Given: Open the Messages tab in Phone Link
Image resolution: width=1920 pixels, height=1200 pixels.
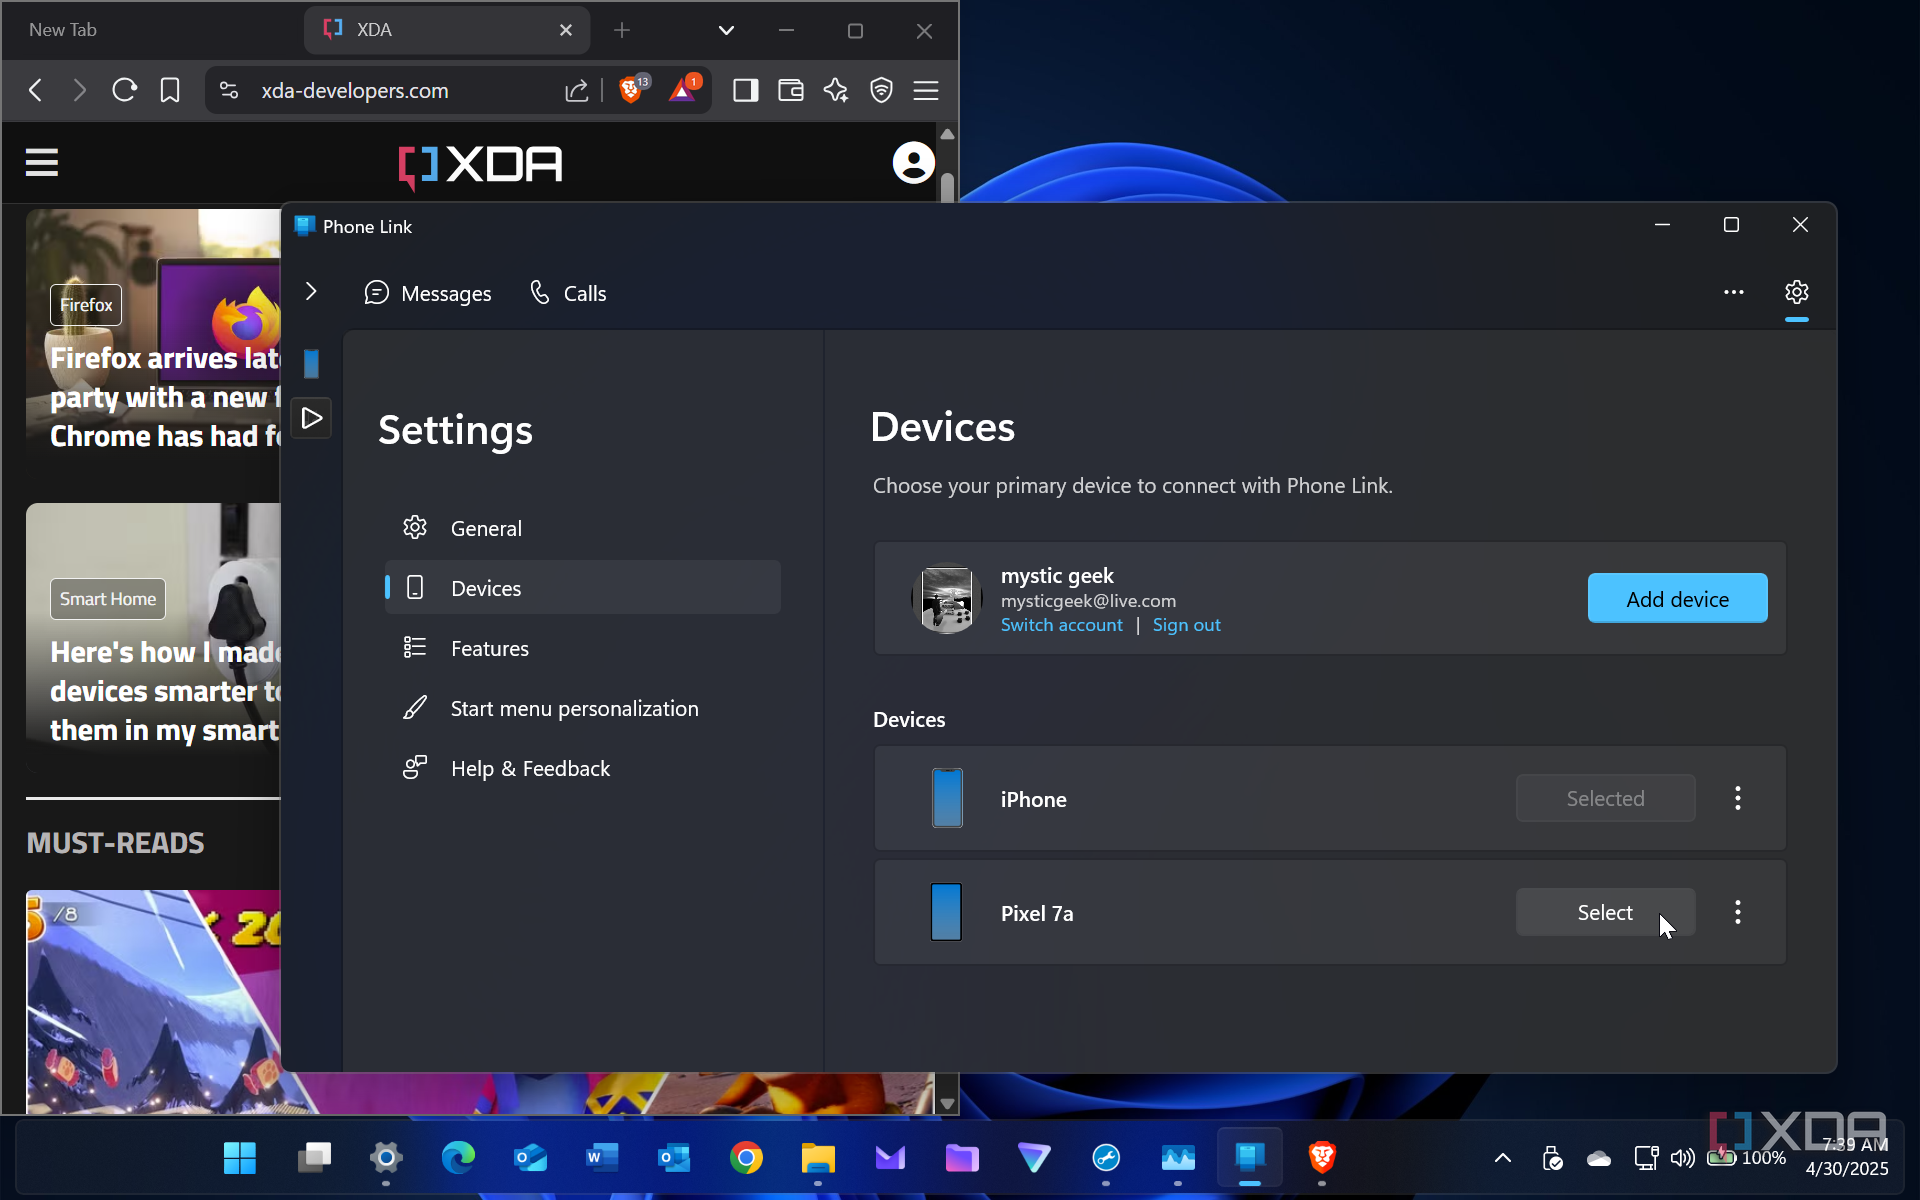Looking at the screenshot, I should 428,293.
